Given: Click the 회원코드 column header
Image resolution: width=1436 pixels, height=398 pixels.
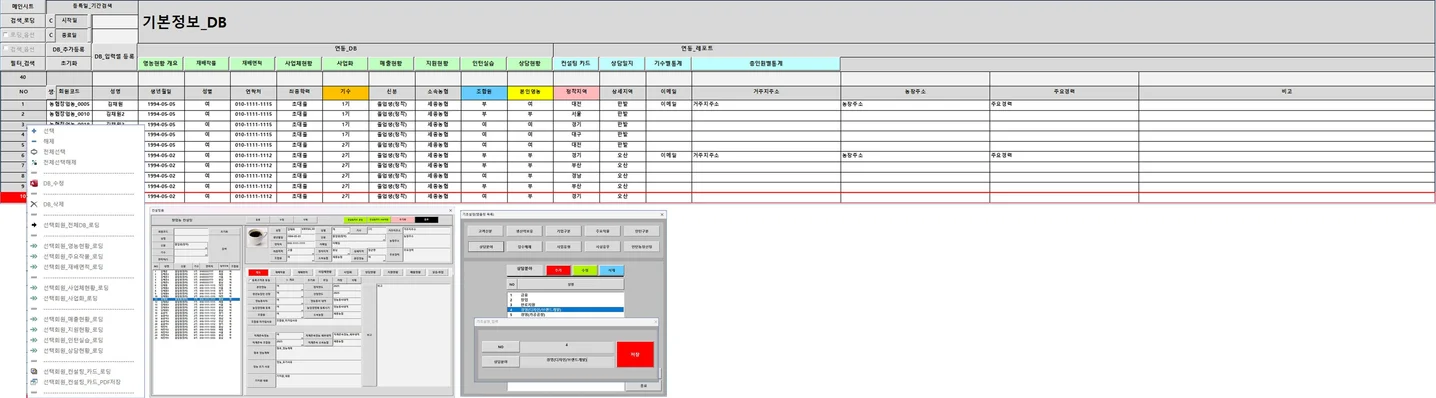Looking at the screenshot, I should [69, 91].
